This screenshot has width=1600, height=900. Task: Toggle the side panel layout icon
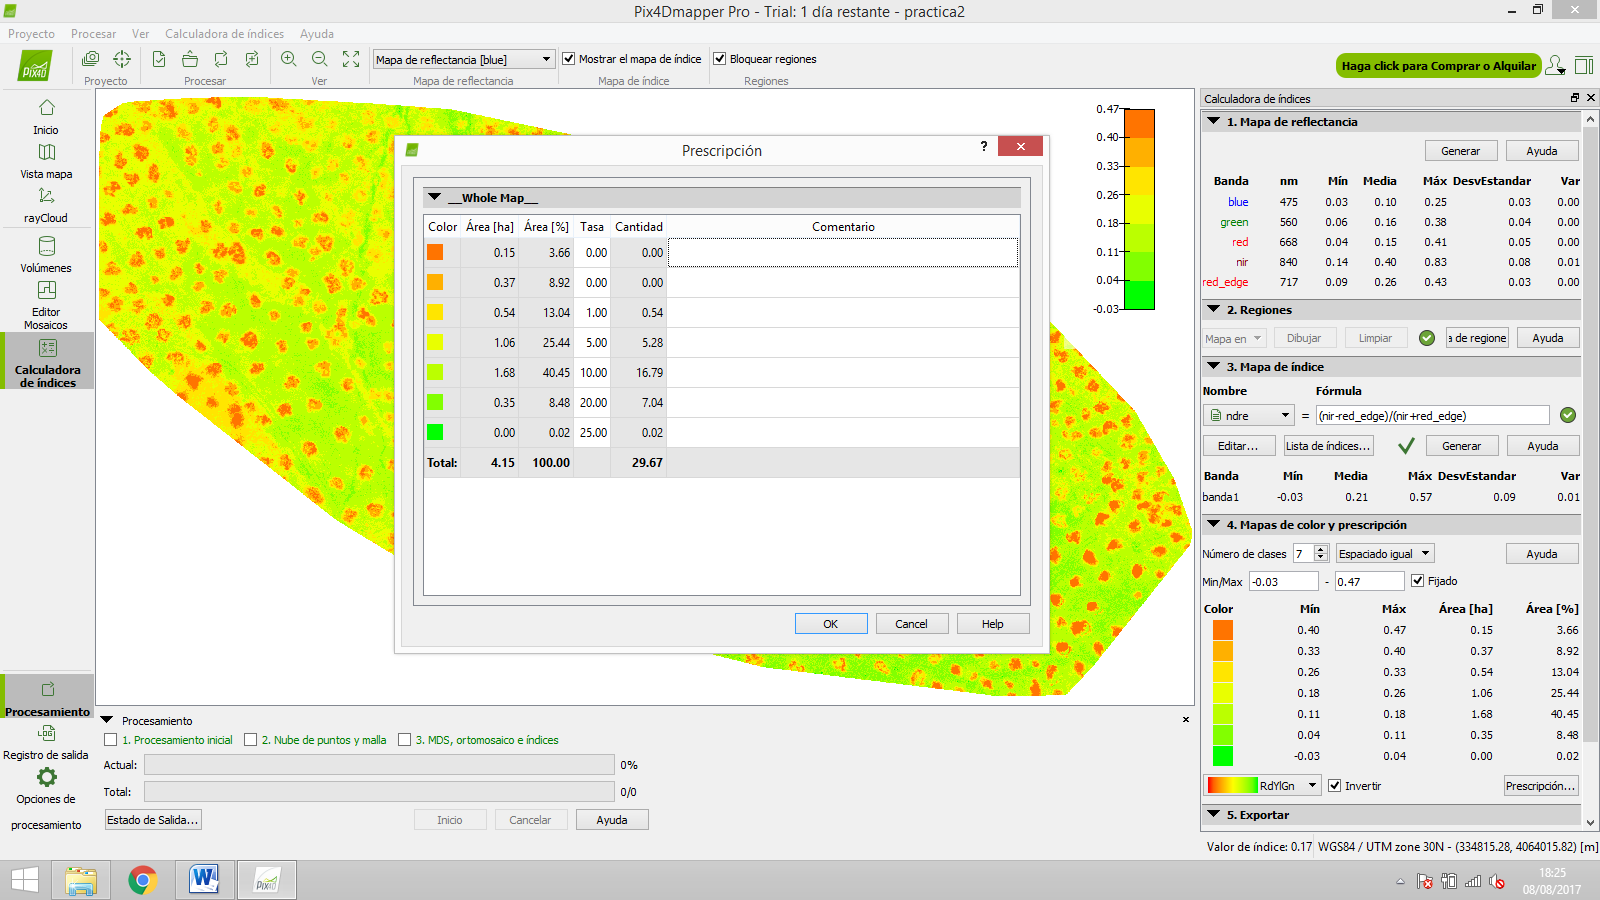tap(1584, 65)
